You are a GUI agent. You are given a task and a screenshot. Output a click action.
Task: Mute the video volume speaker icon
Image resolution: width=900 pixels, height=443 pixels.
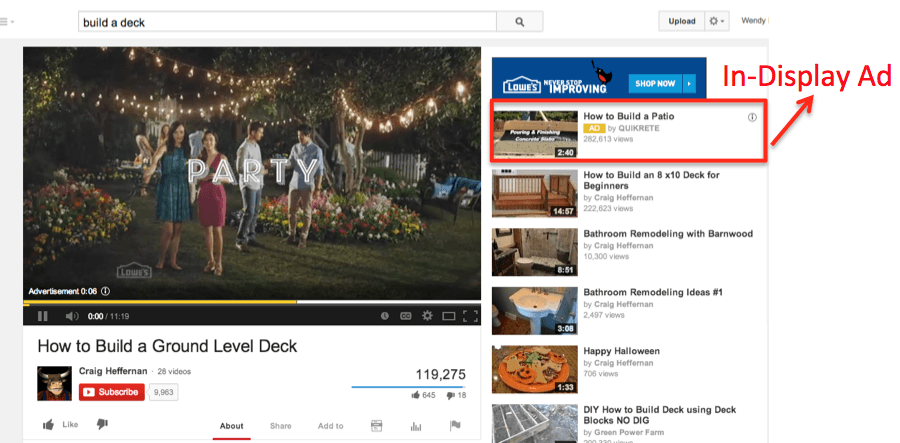coord(72,316)
